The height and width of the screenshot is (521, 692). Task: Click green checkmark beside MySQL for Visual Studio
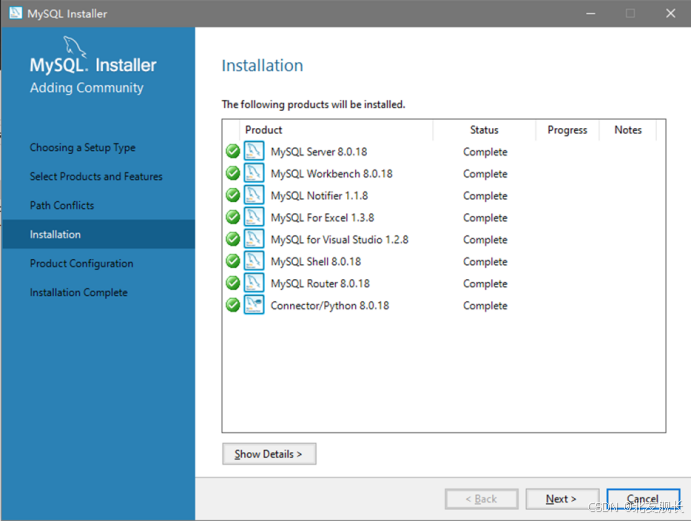[233, 239]
